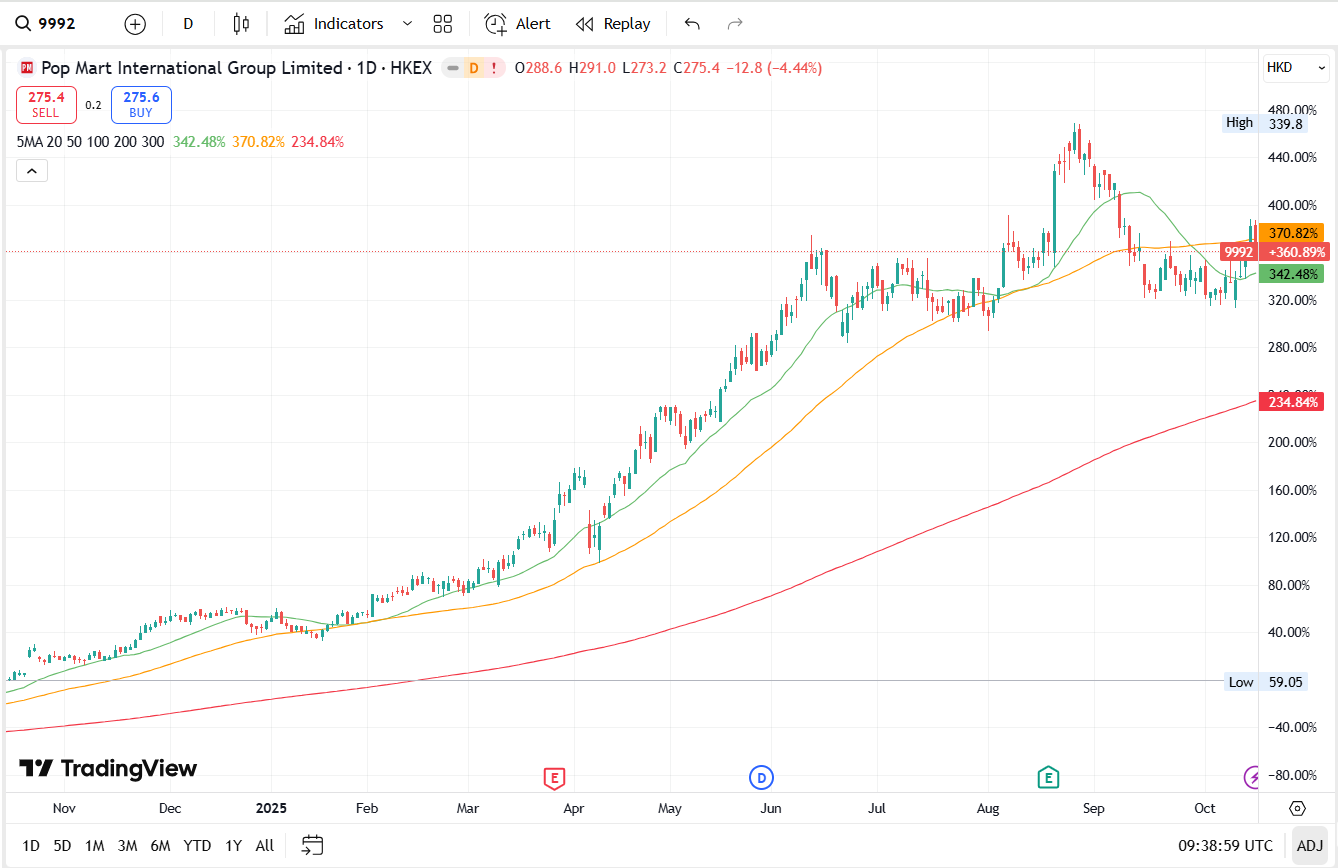
Task: Select the 5MA 20 50 100 200 300 indicator legend
Action: 90,142
